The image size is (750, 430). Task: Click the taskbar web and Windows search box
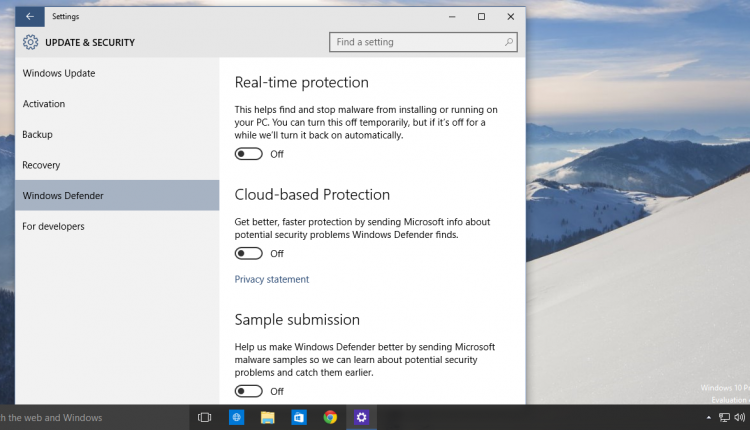tap(93, 418)
